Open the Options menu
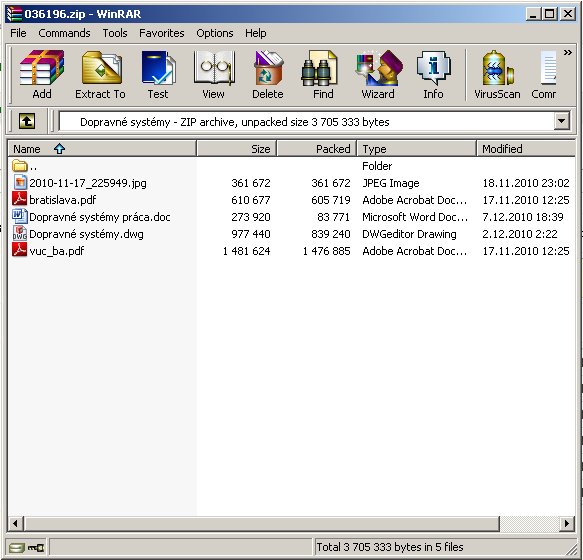The image size is (583, 560). click(215, 33)
